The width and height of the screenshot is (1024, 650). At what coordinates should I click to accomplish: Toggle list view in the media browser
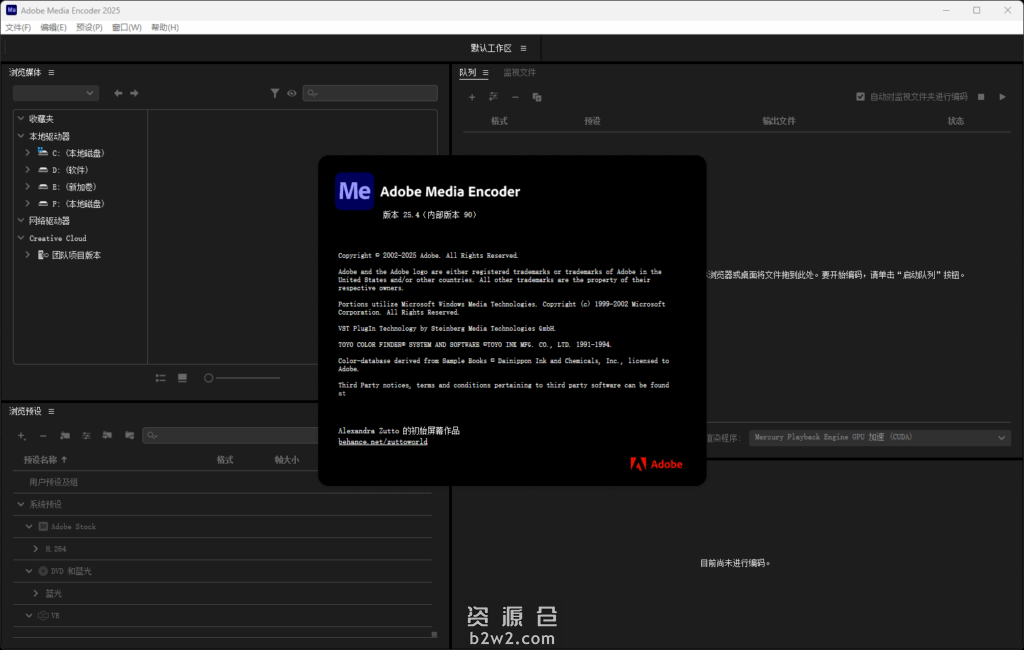[x=160, y=378]
